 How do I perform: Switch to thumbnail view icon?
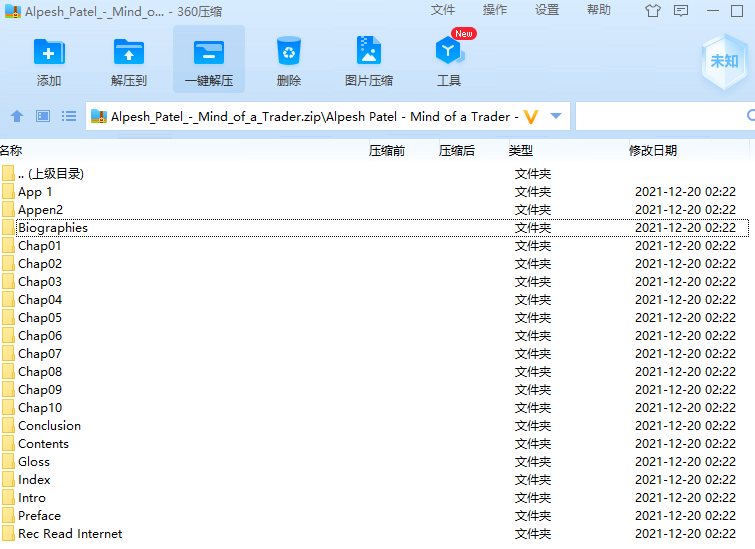pyautogui.click(x=43, y=116)
